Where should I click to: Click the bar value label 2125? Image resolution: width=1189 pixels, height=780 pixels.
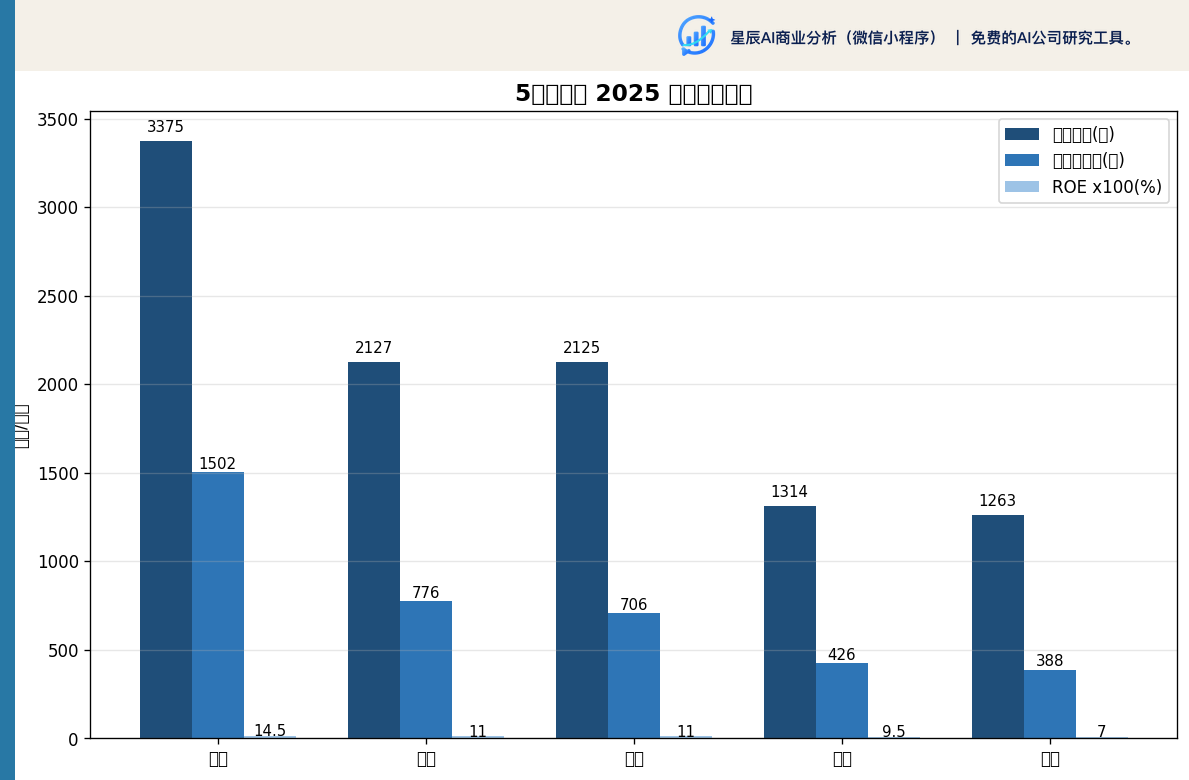pos(581,347)
